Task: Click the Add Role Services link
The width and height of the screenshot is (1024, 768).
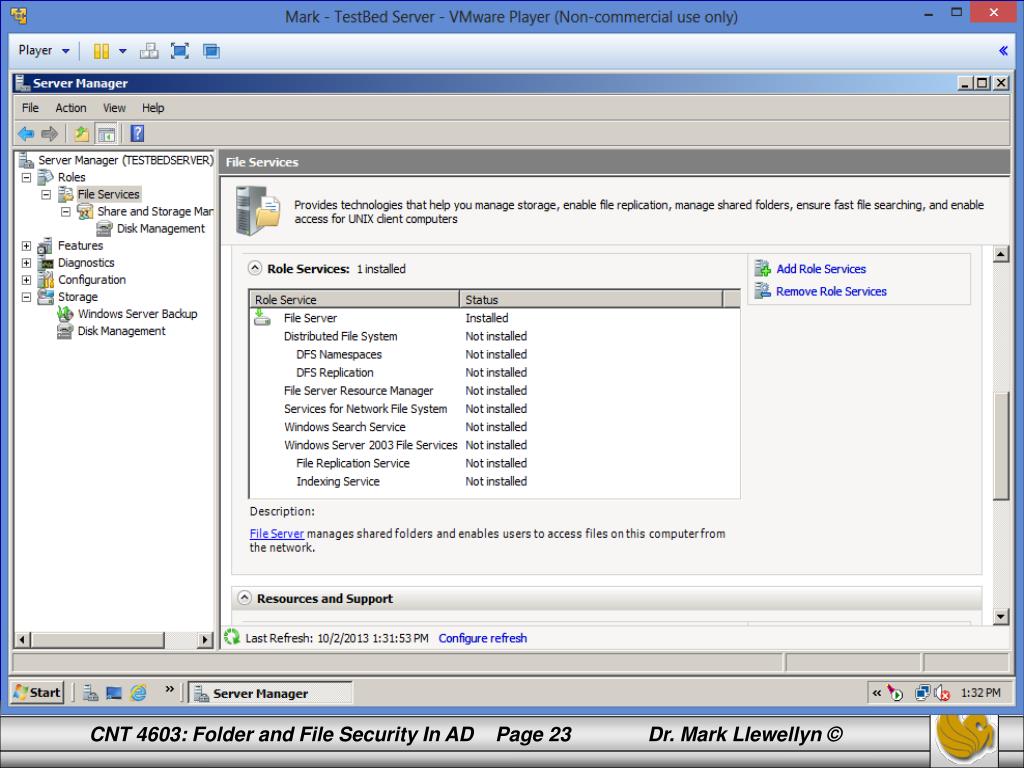Action: coord(821,268)
